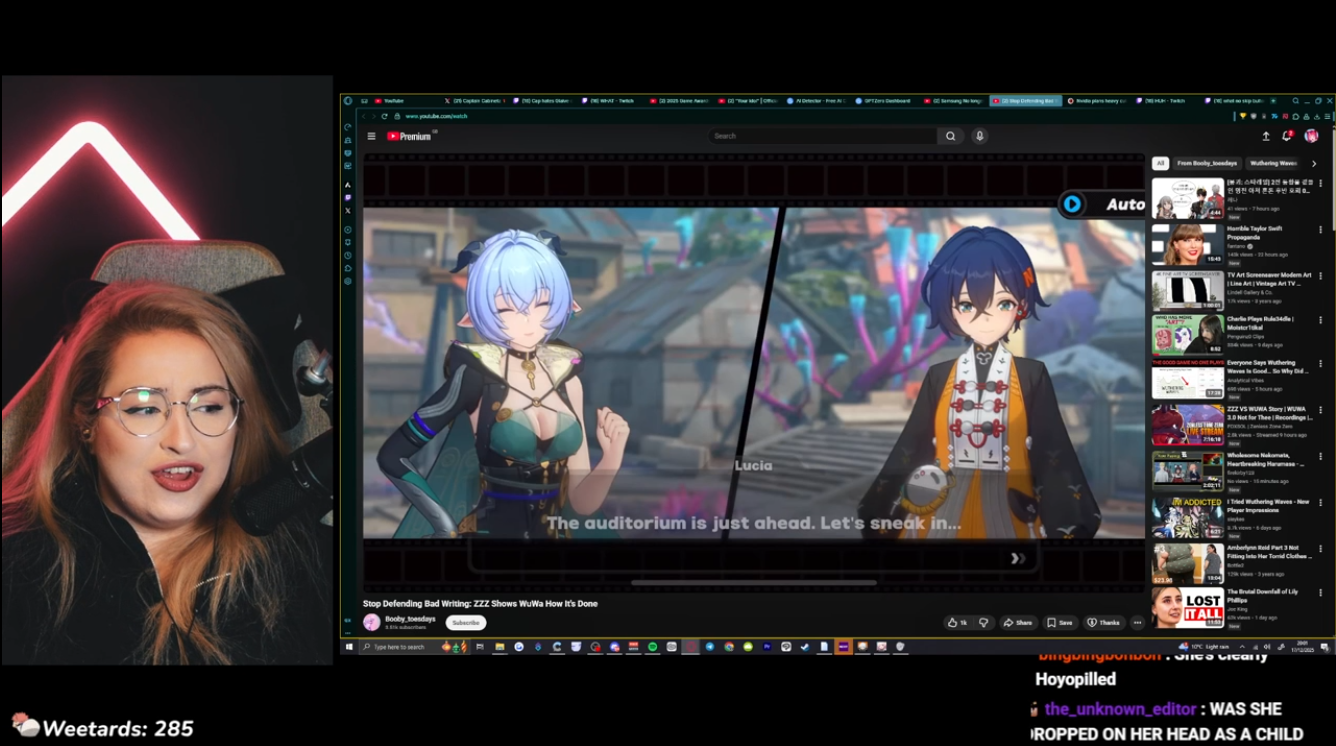This screenshot has width=1336, height=746.
Task: Open the browser tab search icon
Action: [x=1295, y=101]
